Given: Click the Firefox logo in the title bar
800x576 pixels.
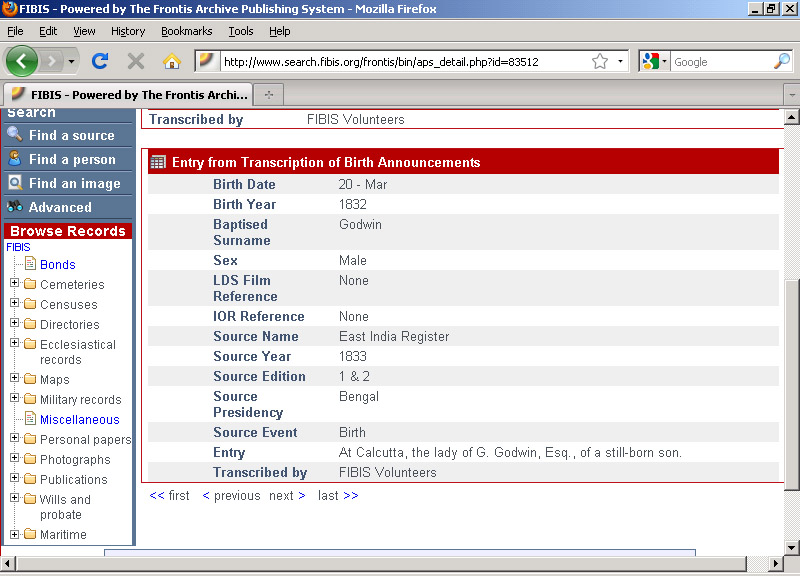Looking at the screenshot, I should coord(9,9).
